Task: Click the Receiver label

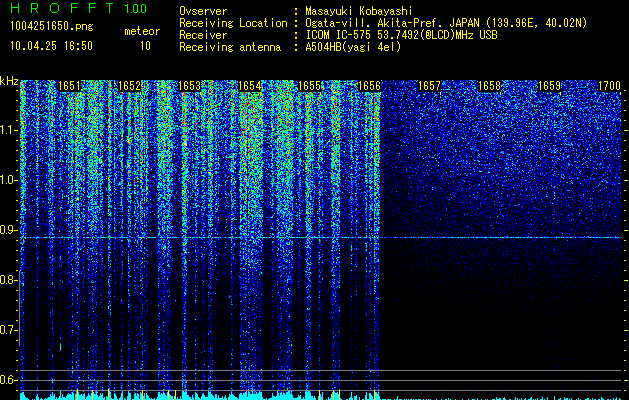Action: [203, 35]
